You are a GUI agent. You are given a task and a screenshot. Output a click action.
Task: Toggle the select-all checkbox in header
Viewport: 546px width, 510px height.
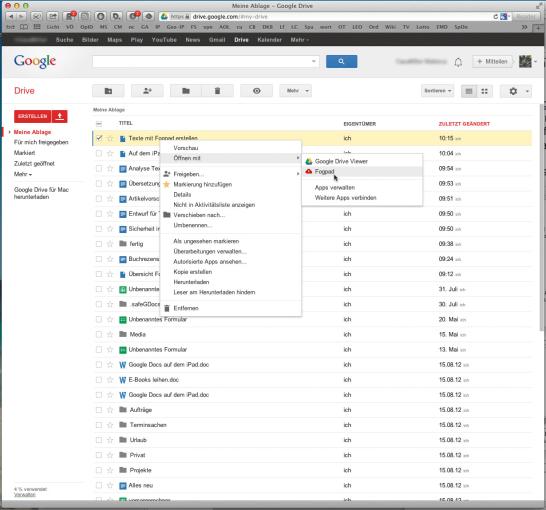99,124
